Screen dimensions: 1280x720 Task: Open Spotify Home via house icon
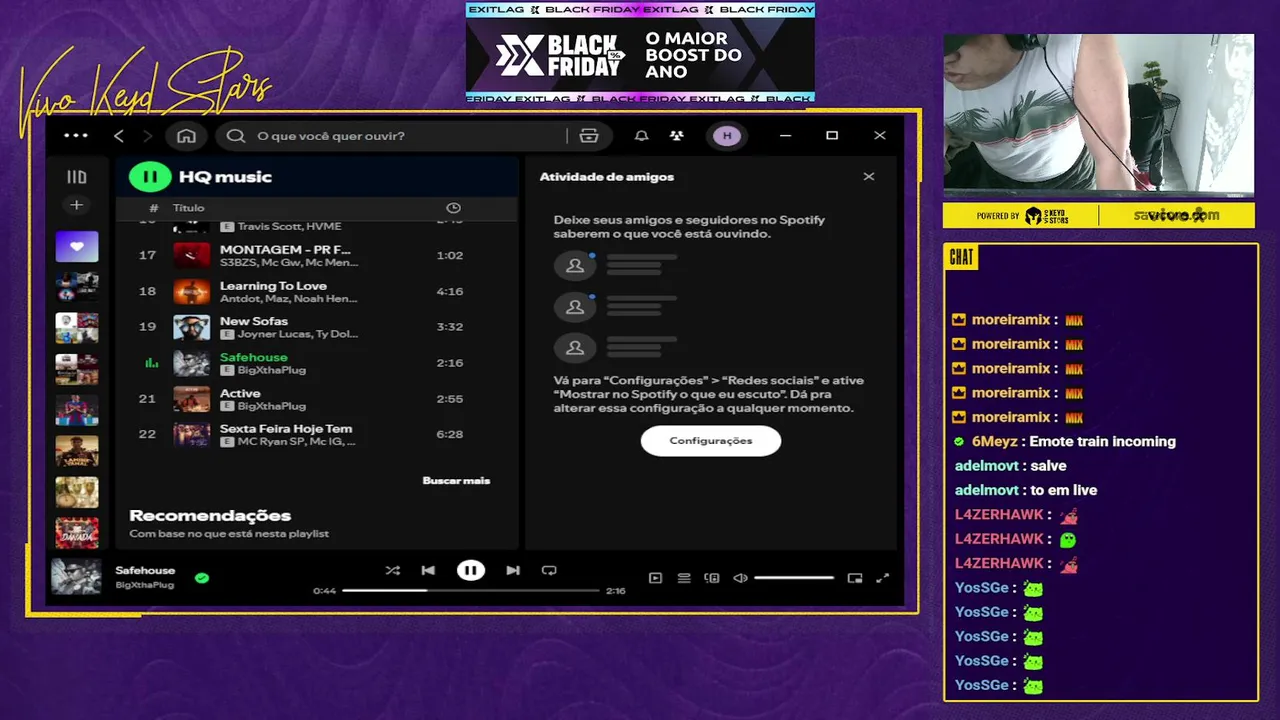click(x=186, y=136)
